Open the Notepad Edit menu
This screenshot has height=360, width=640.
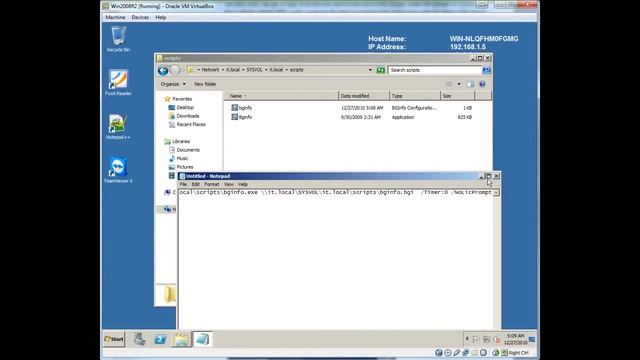[196, 184]
